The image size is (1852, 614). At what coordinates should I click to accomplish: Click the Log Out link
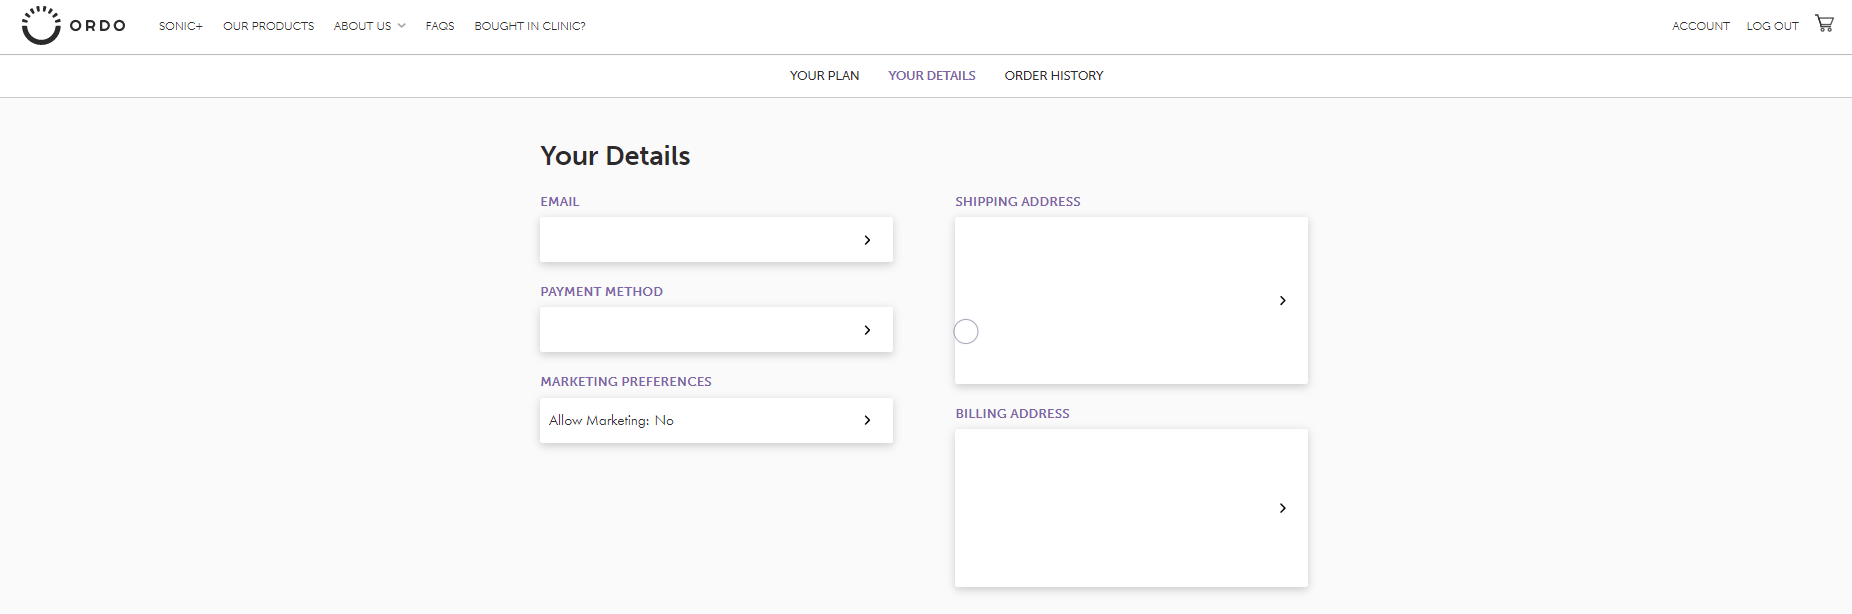[1773, 26]
